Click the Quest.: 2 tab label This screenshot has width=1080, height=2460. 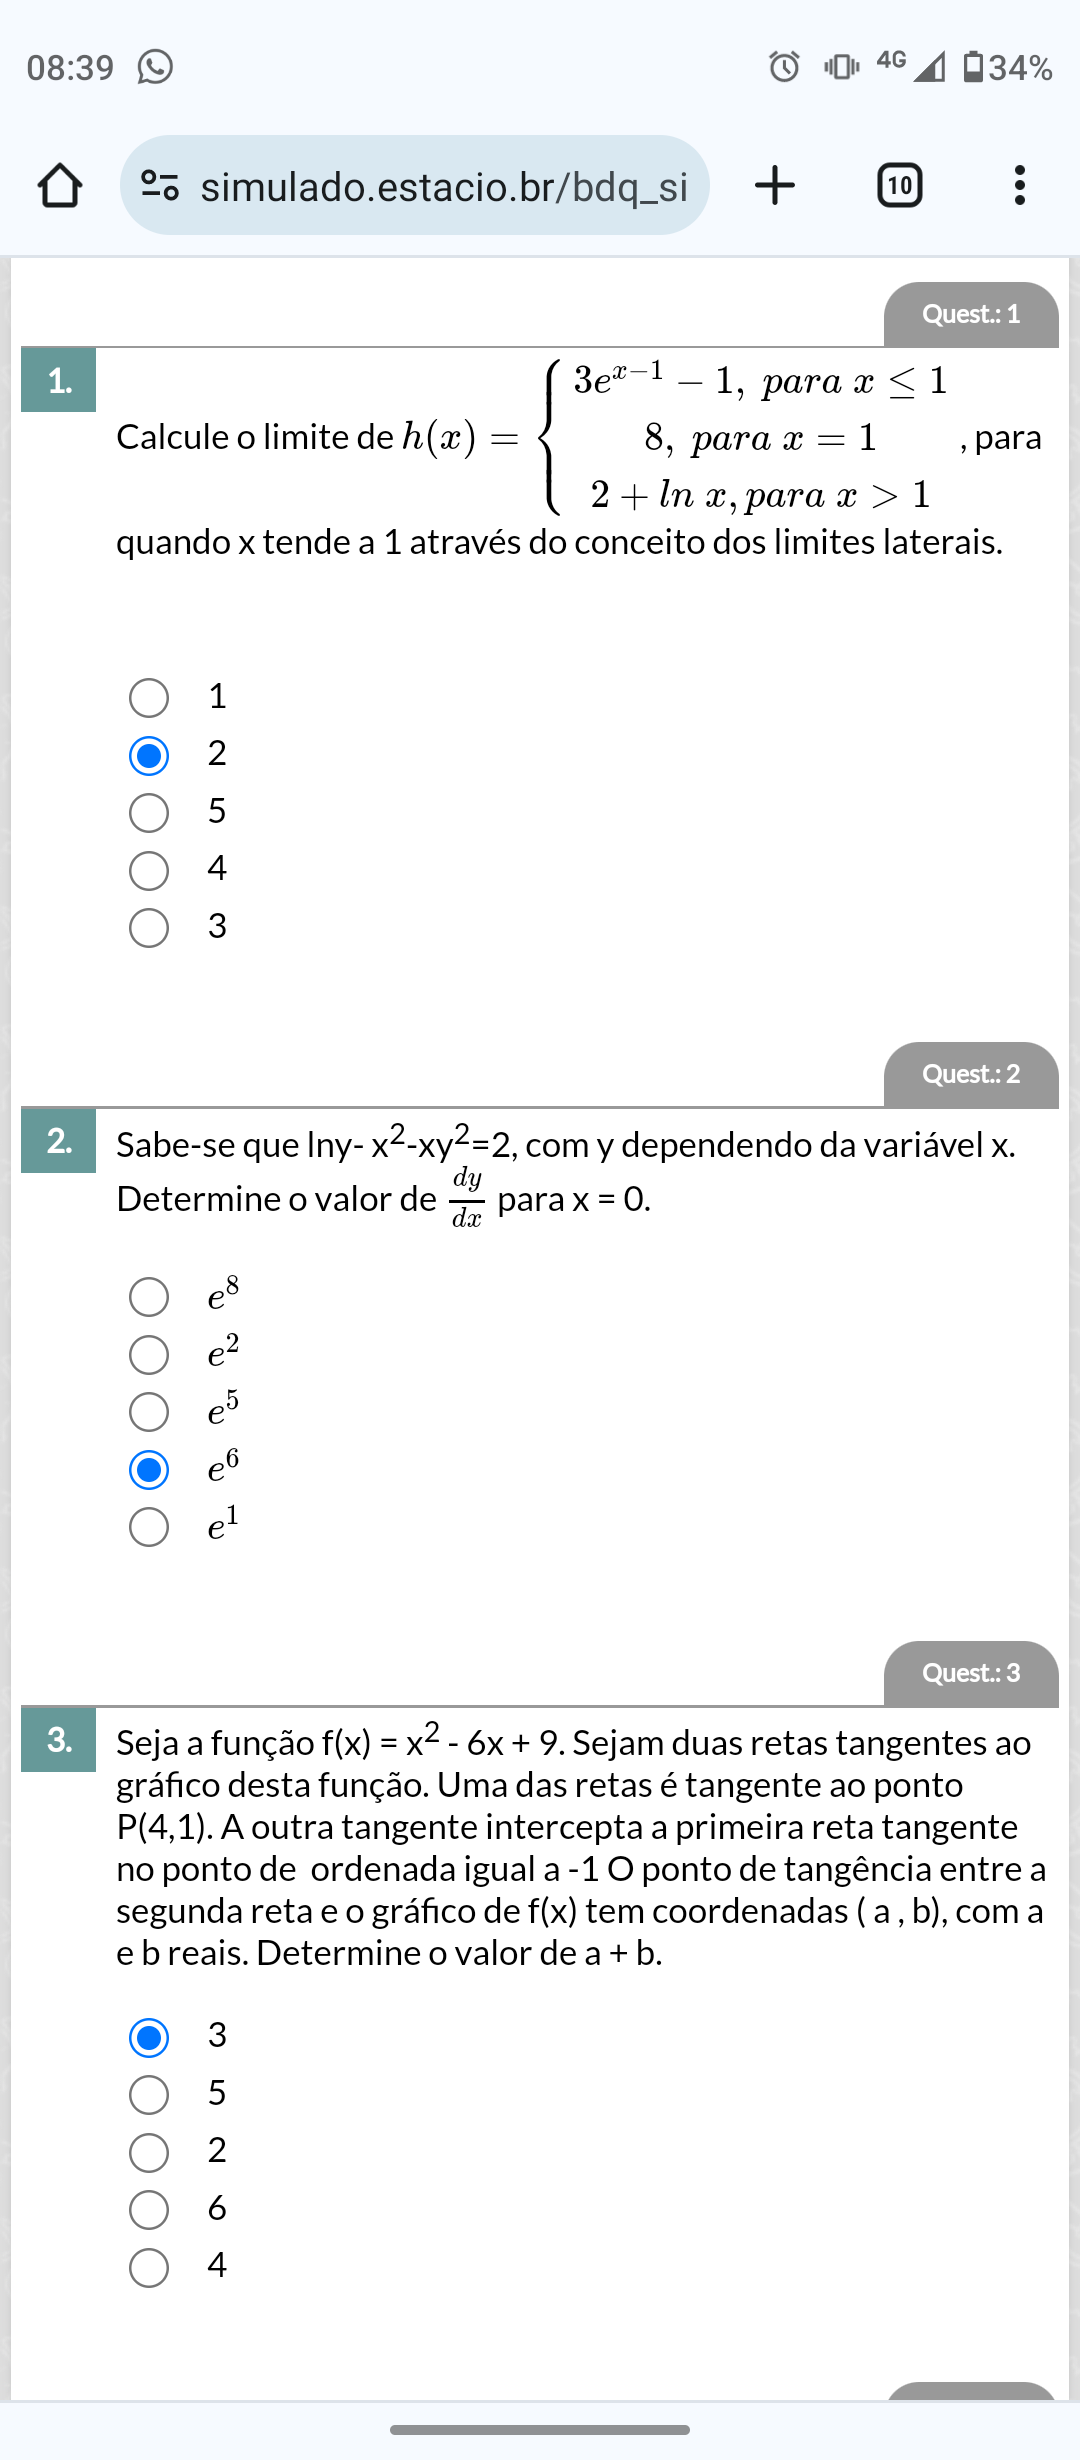coord(970,1075)
